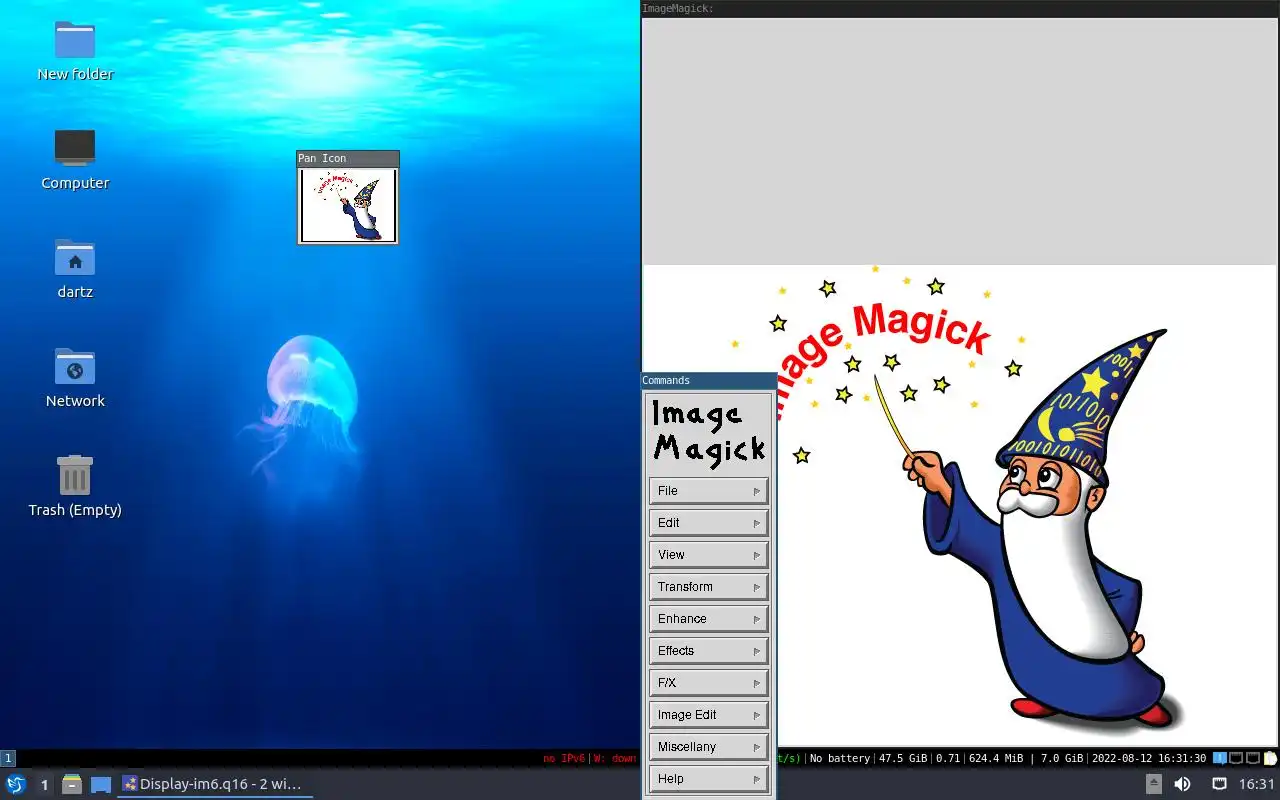Click the "2022-08-12 16:31:30" date status
Viewport: 1280px width, 800px height.
(1149, 758)
